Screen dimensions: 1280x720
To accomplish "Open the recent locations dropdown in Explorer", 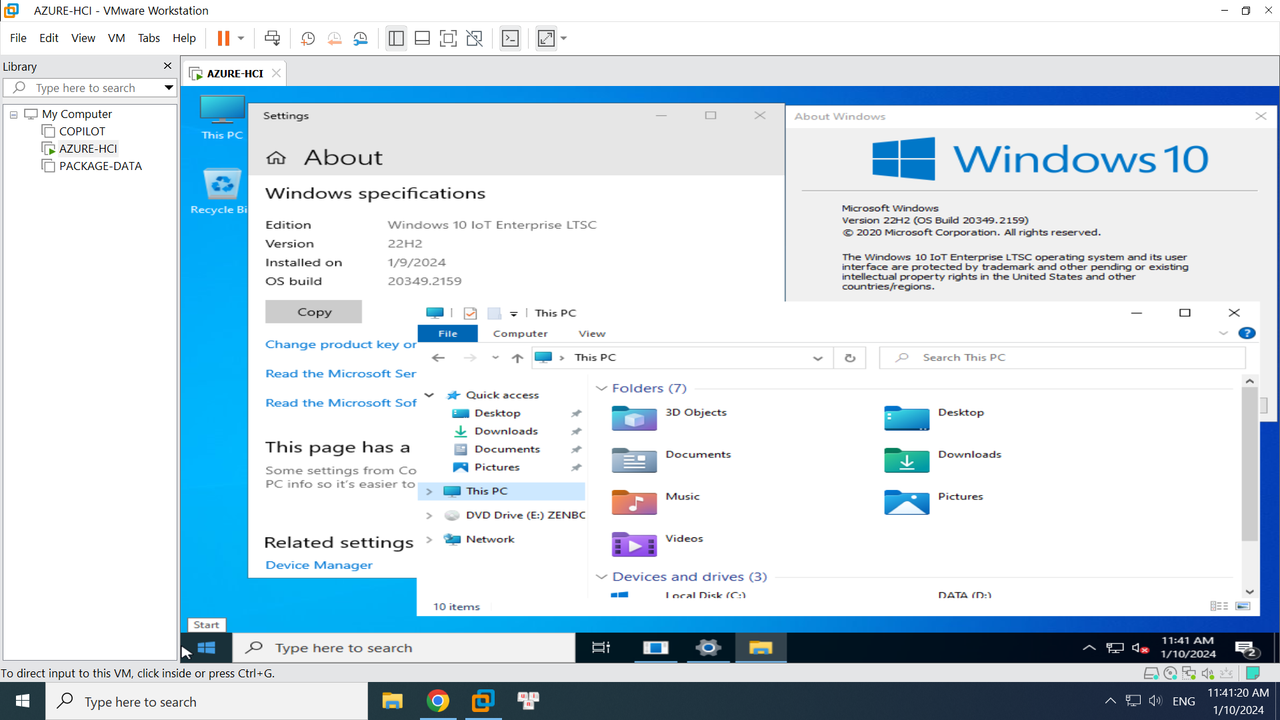I will click(x=495, y=358).
